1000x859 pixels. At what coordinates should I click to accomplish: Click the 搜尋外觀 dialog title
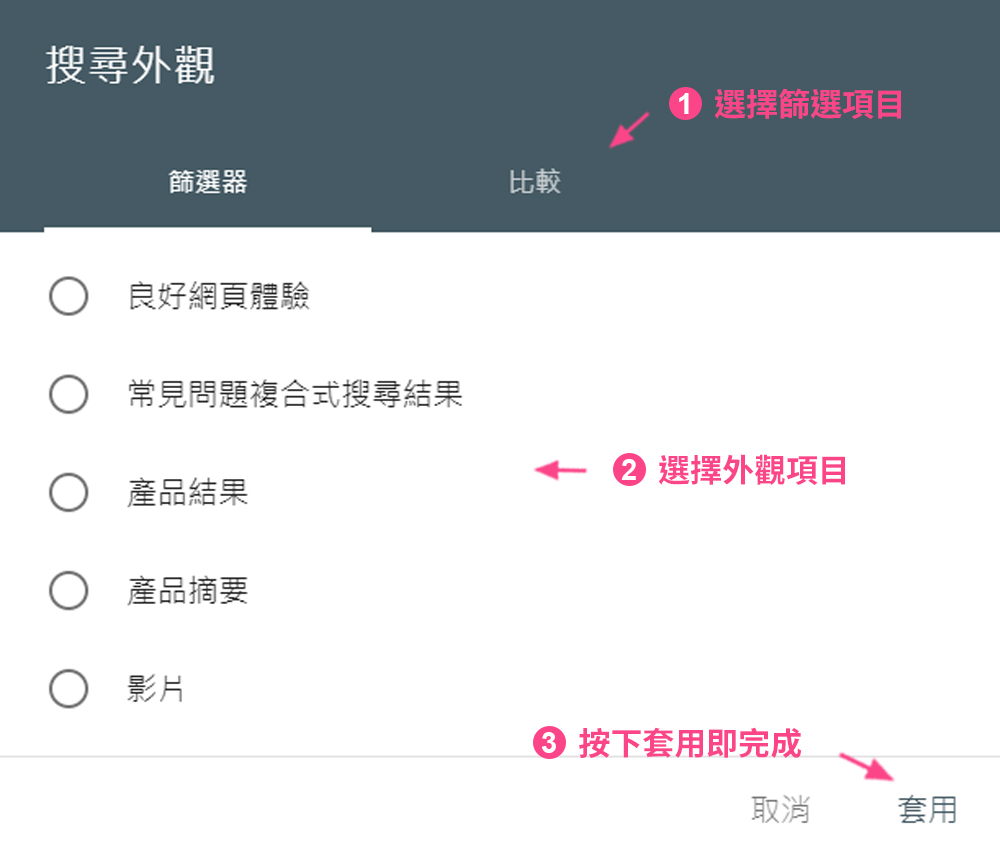(x=130, y=65)
